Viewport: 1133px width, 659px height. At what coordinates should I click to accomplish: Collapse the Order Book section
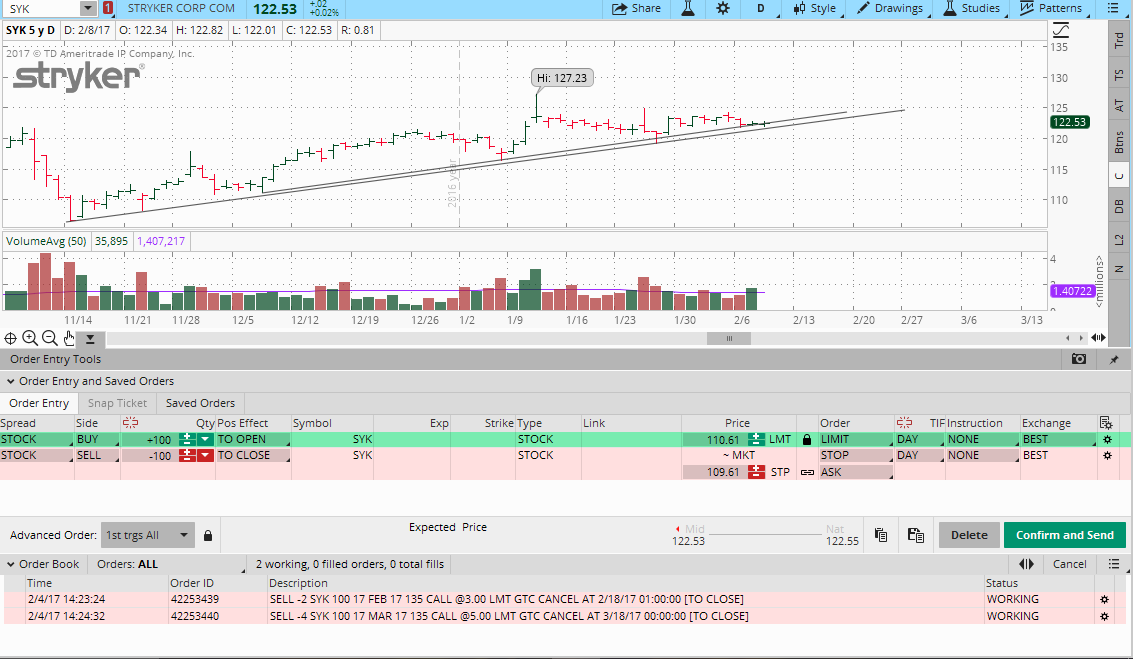pyautogui.click(x=11, y=564)
